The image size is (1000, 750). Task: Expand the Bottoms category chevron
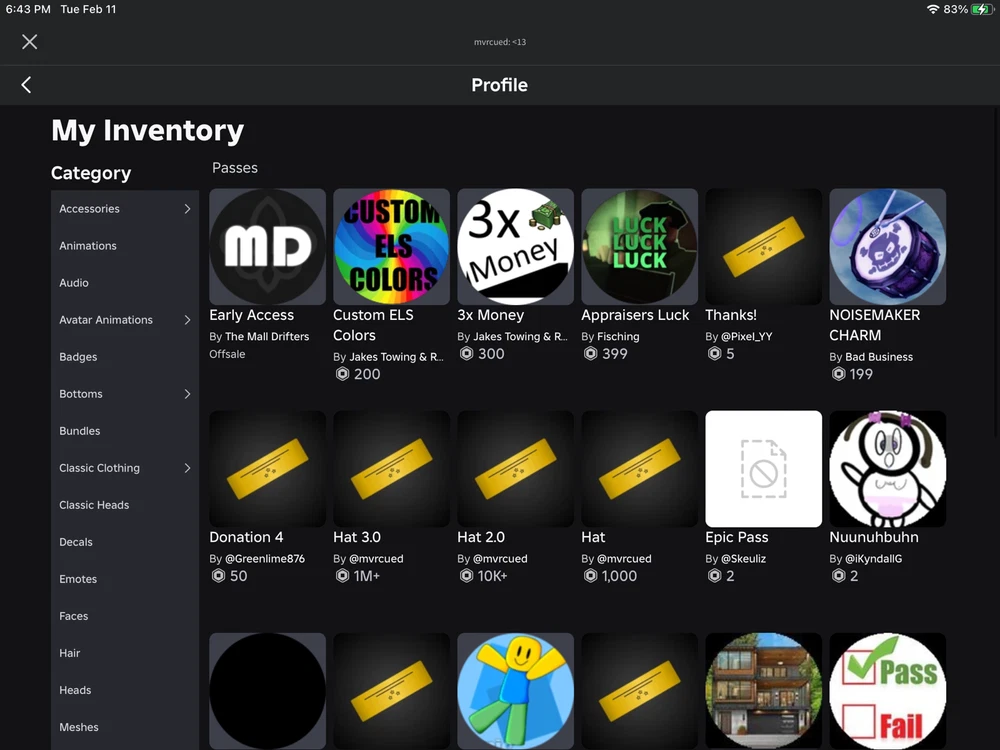coord(187,394)
